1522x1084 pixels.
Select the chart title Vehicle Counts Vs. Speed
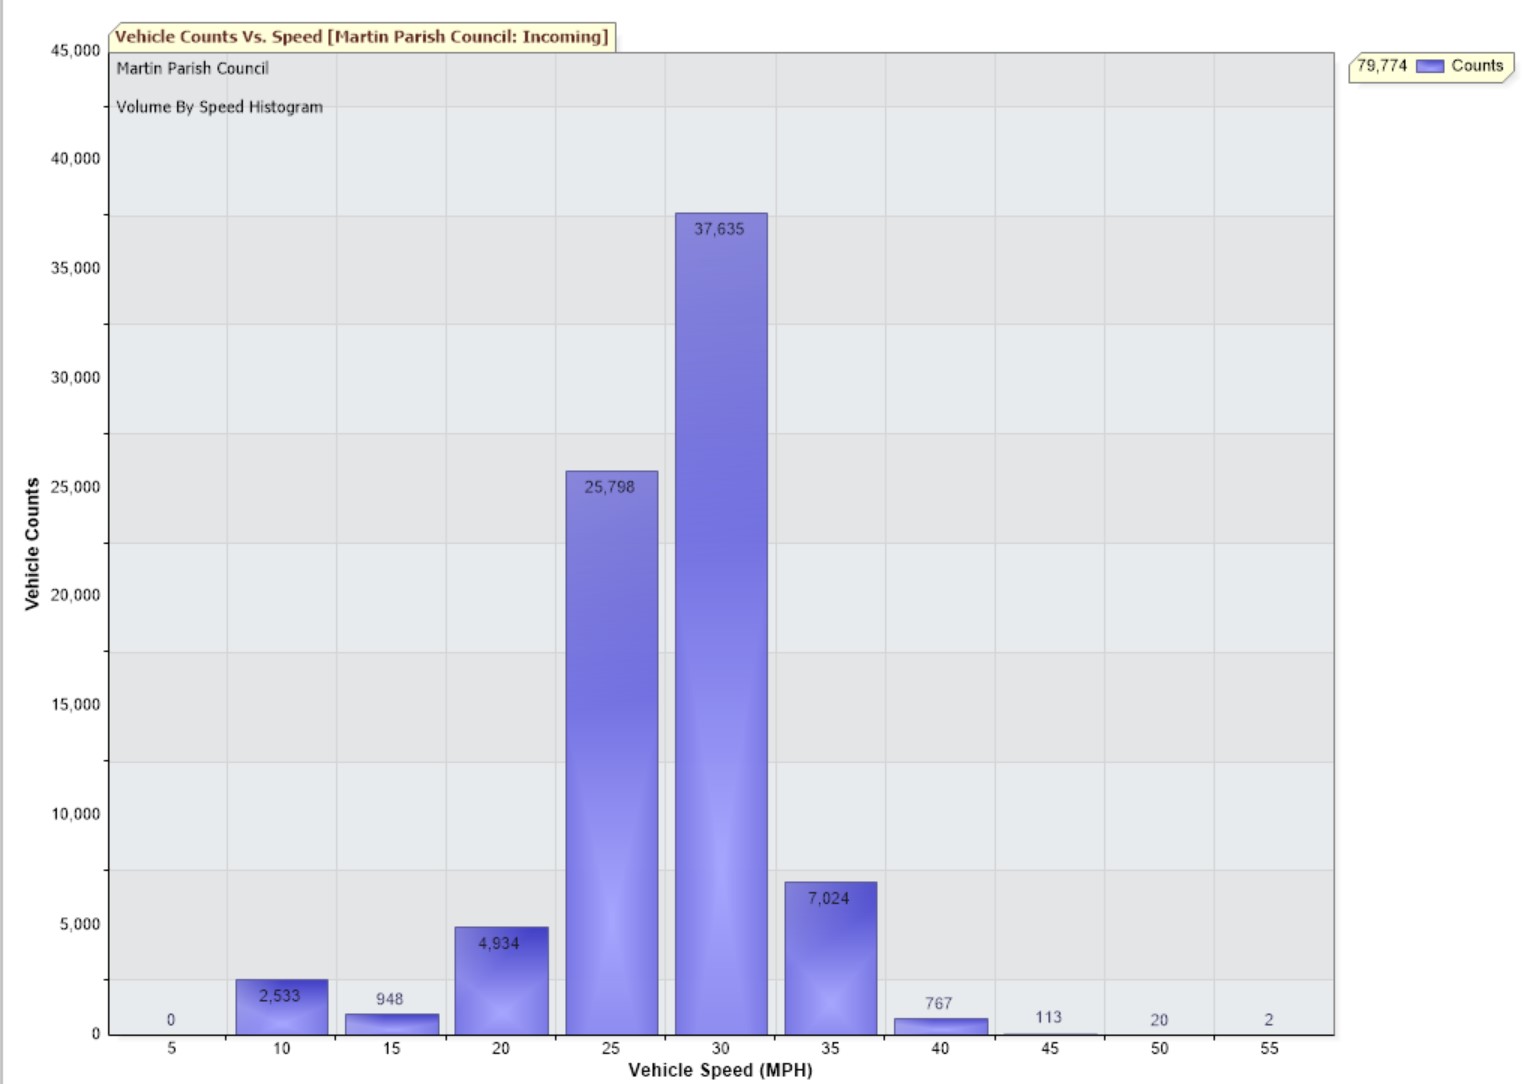[x=361, y=37]
